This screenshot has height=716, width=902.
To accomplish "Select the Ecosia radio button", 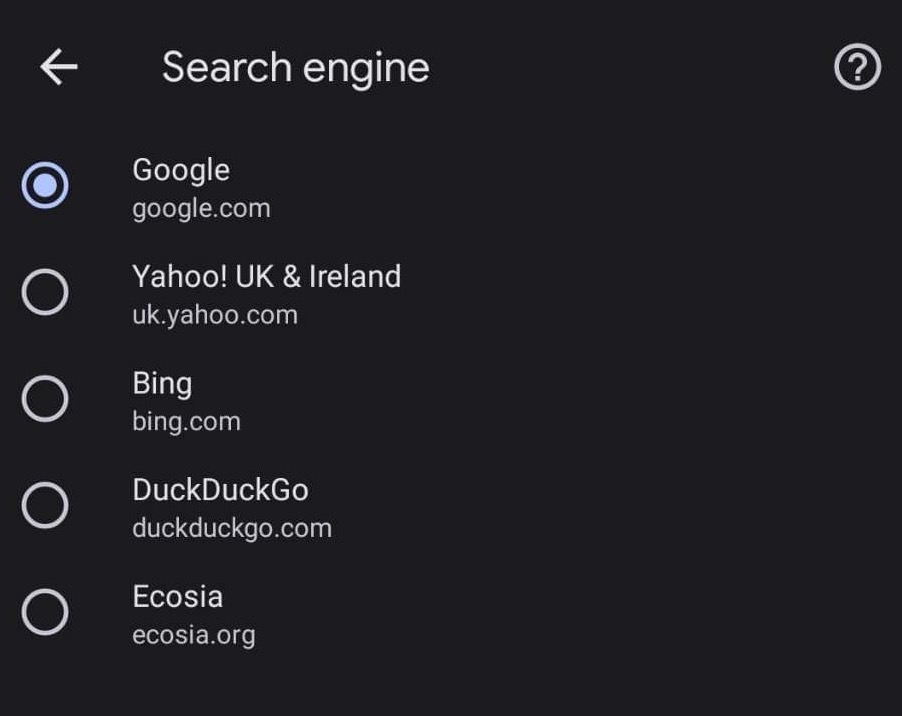I will click(45, 612).
